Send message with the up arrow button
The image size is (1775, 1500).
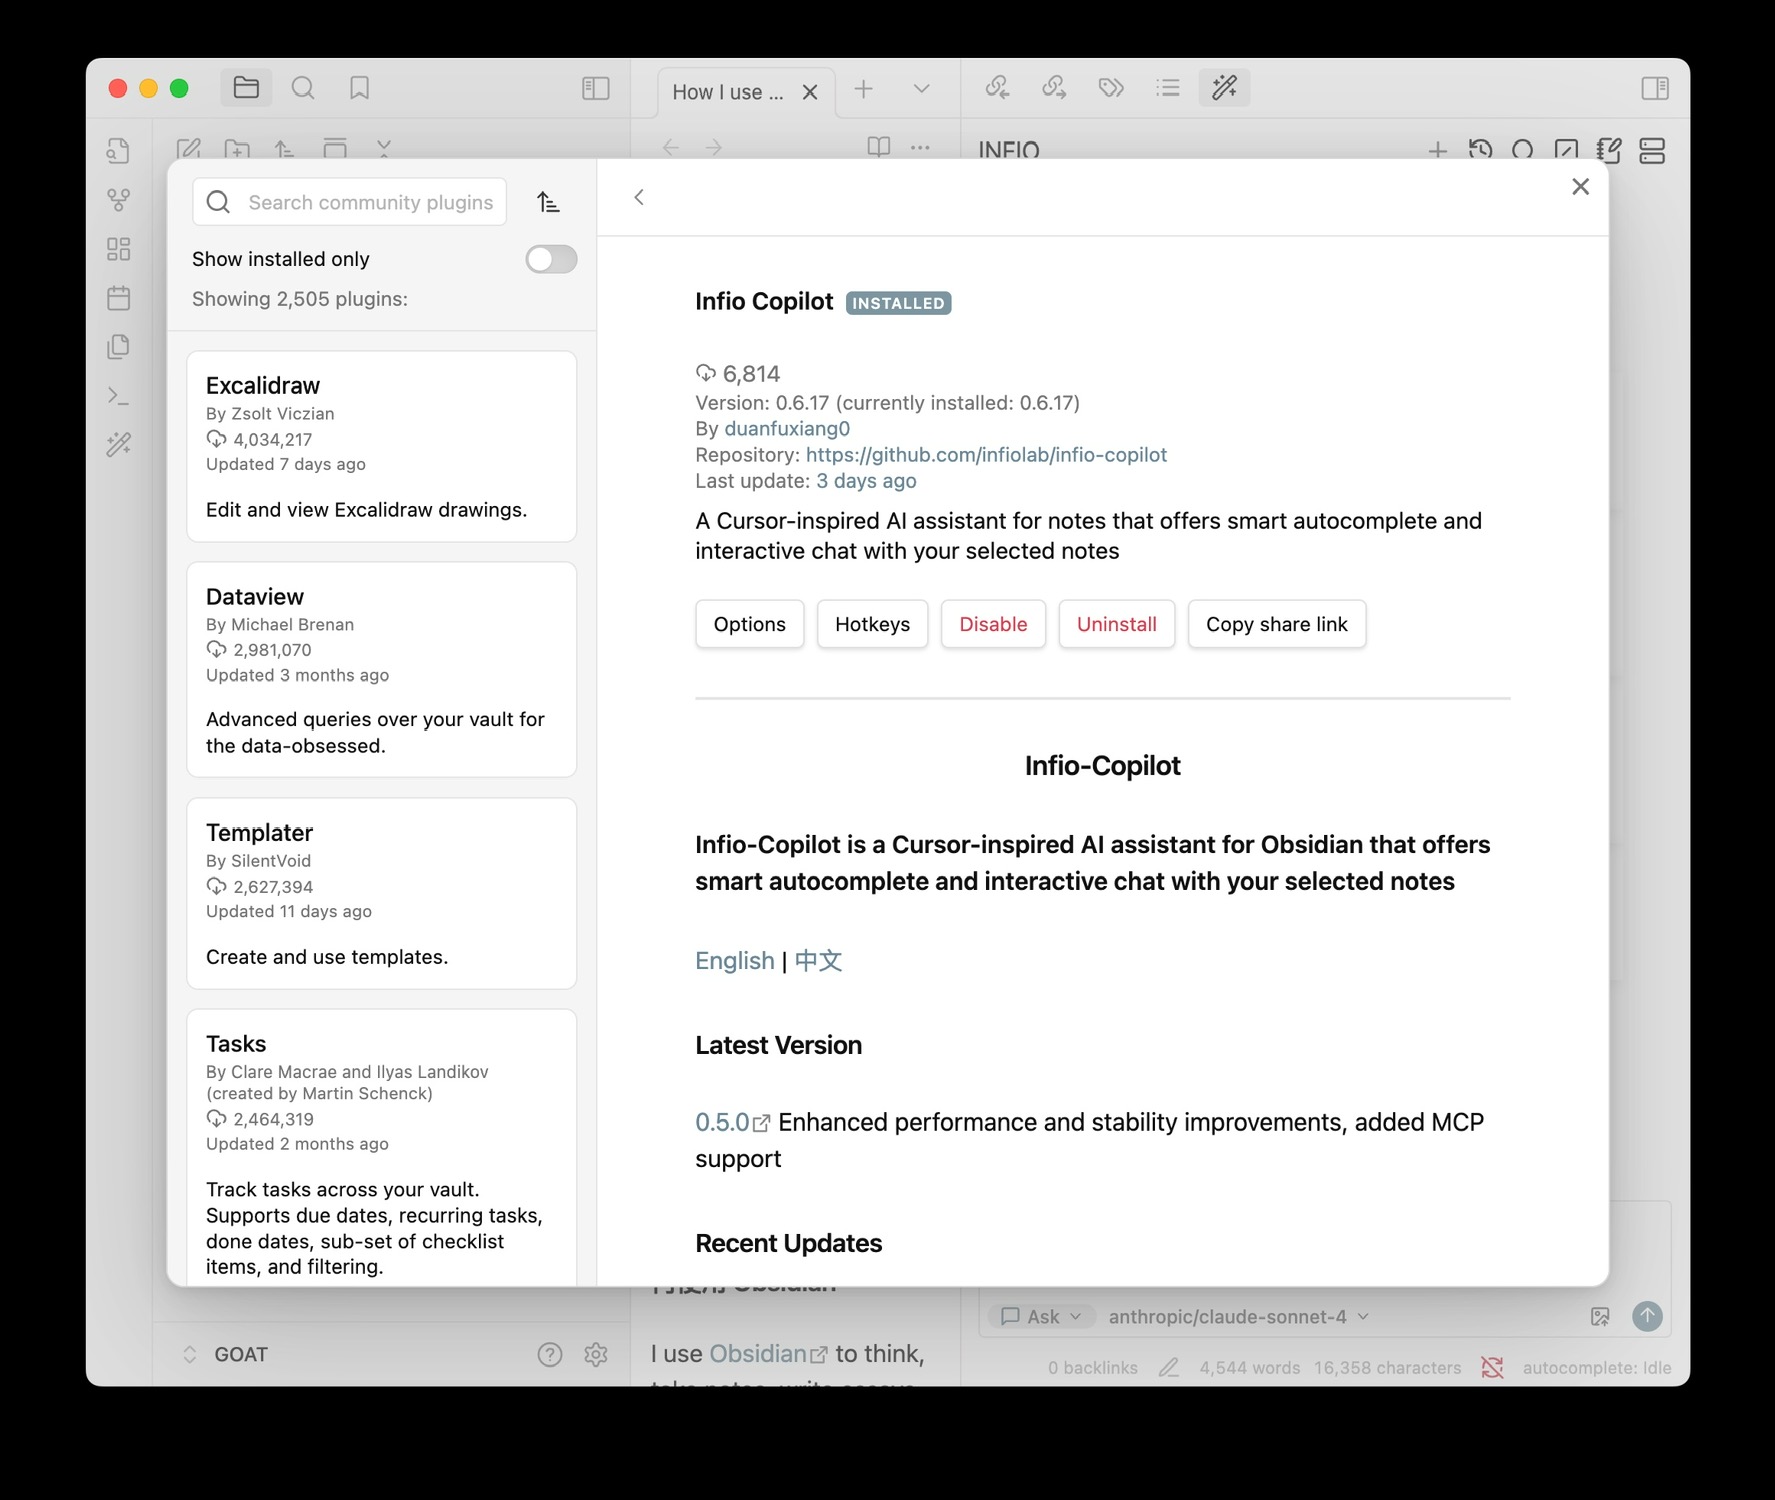tap(1647, 1316)
